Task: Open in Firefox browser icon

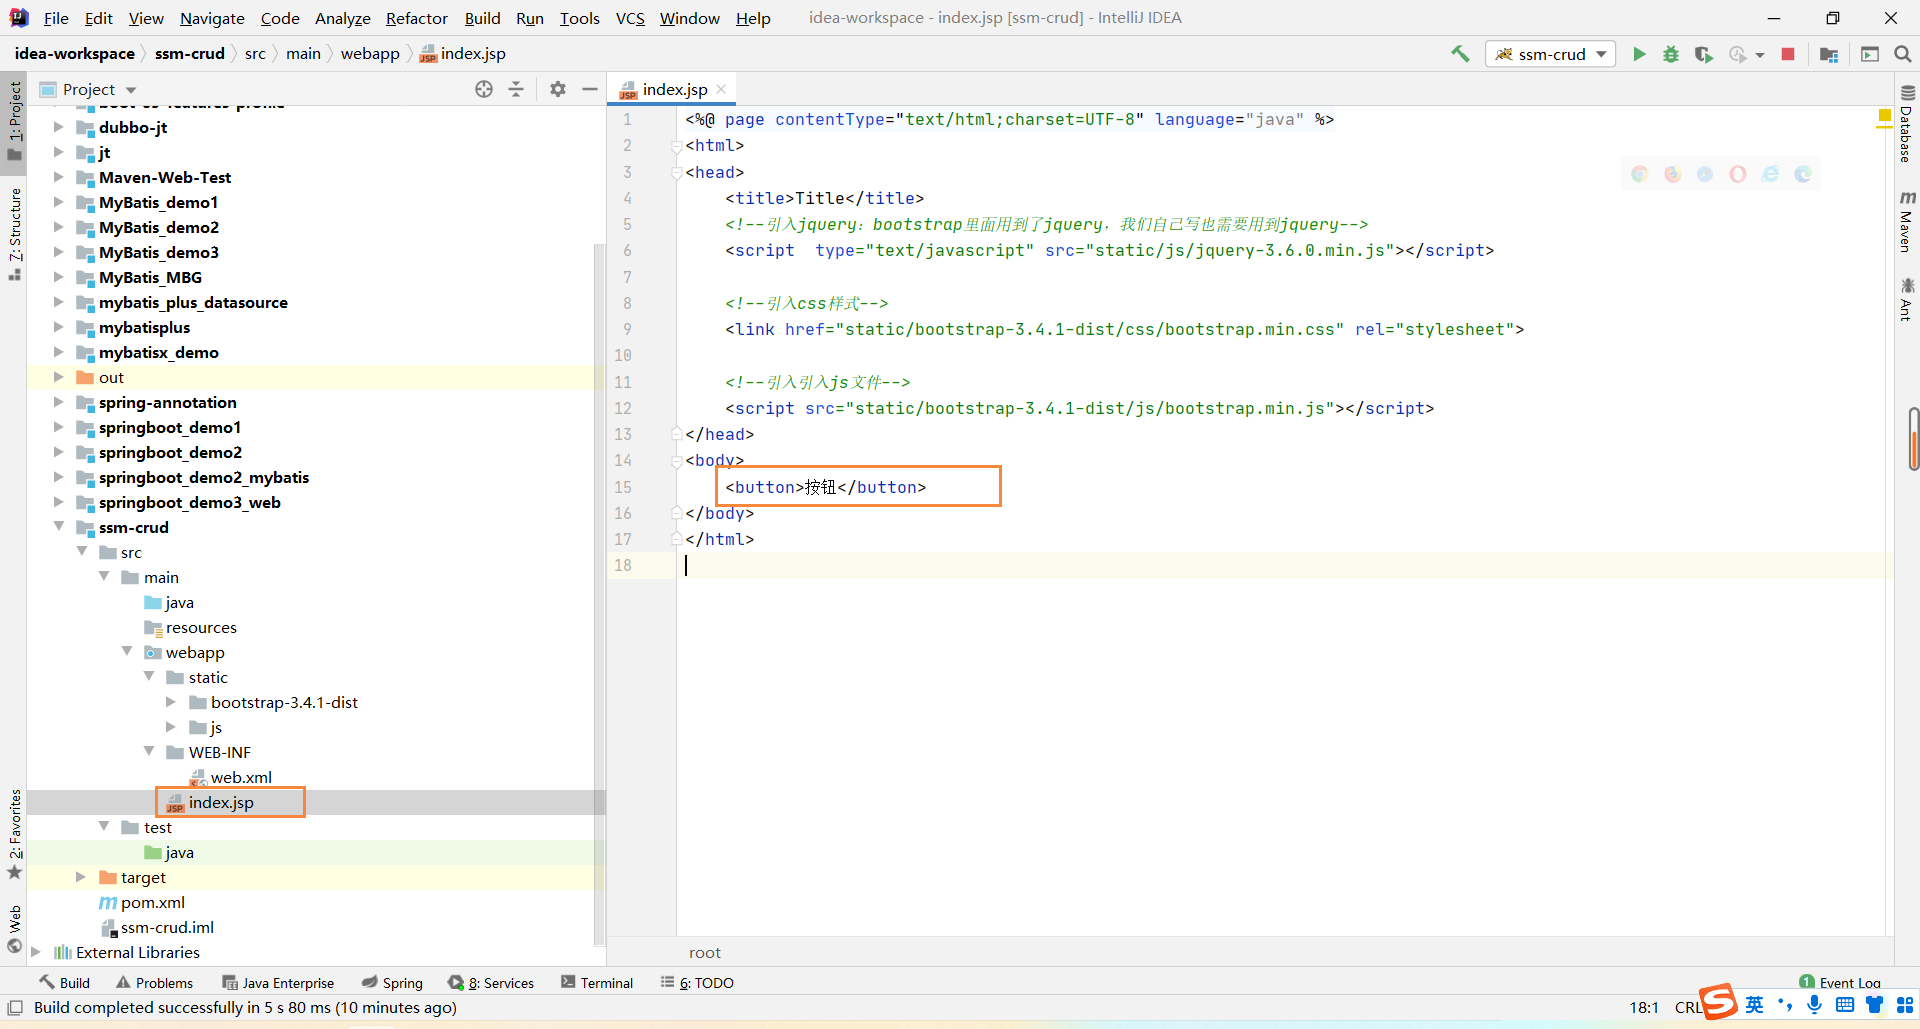Action: (x=1673, y=174)
